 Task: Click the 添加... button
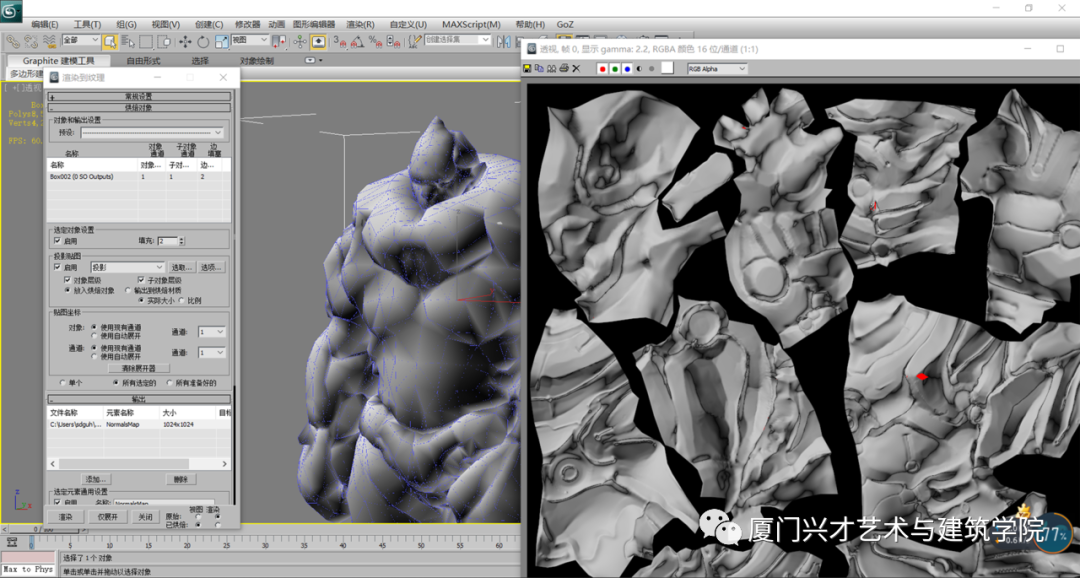coord(96,479)
